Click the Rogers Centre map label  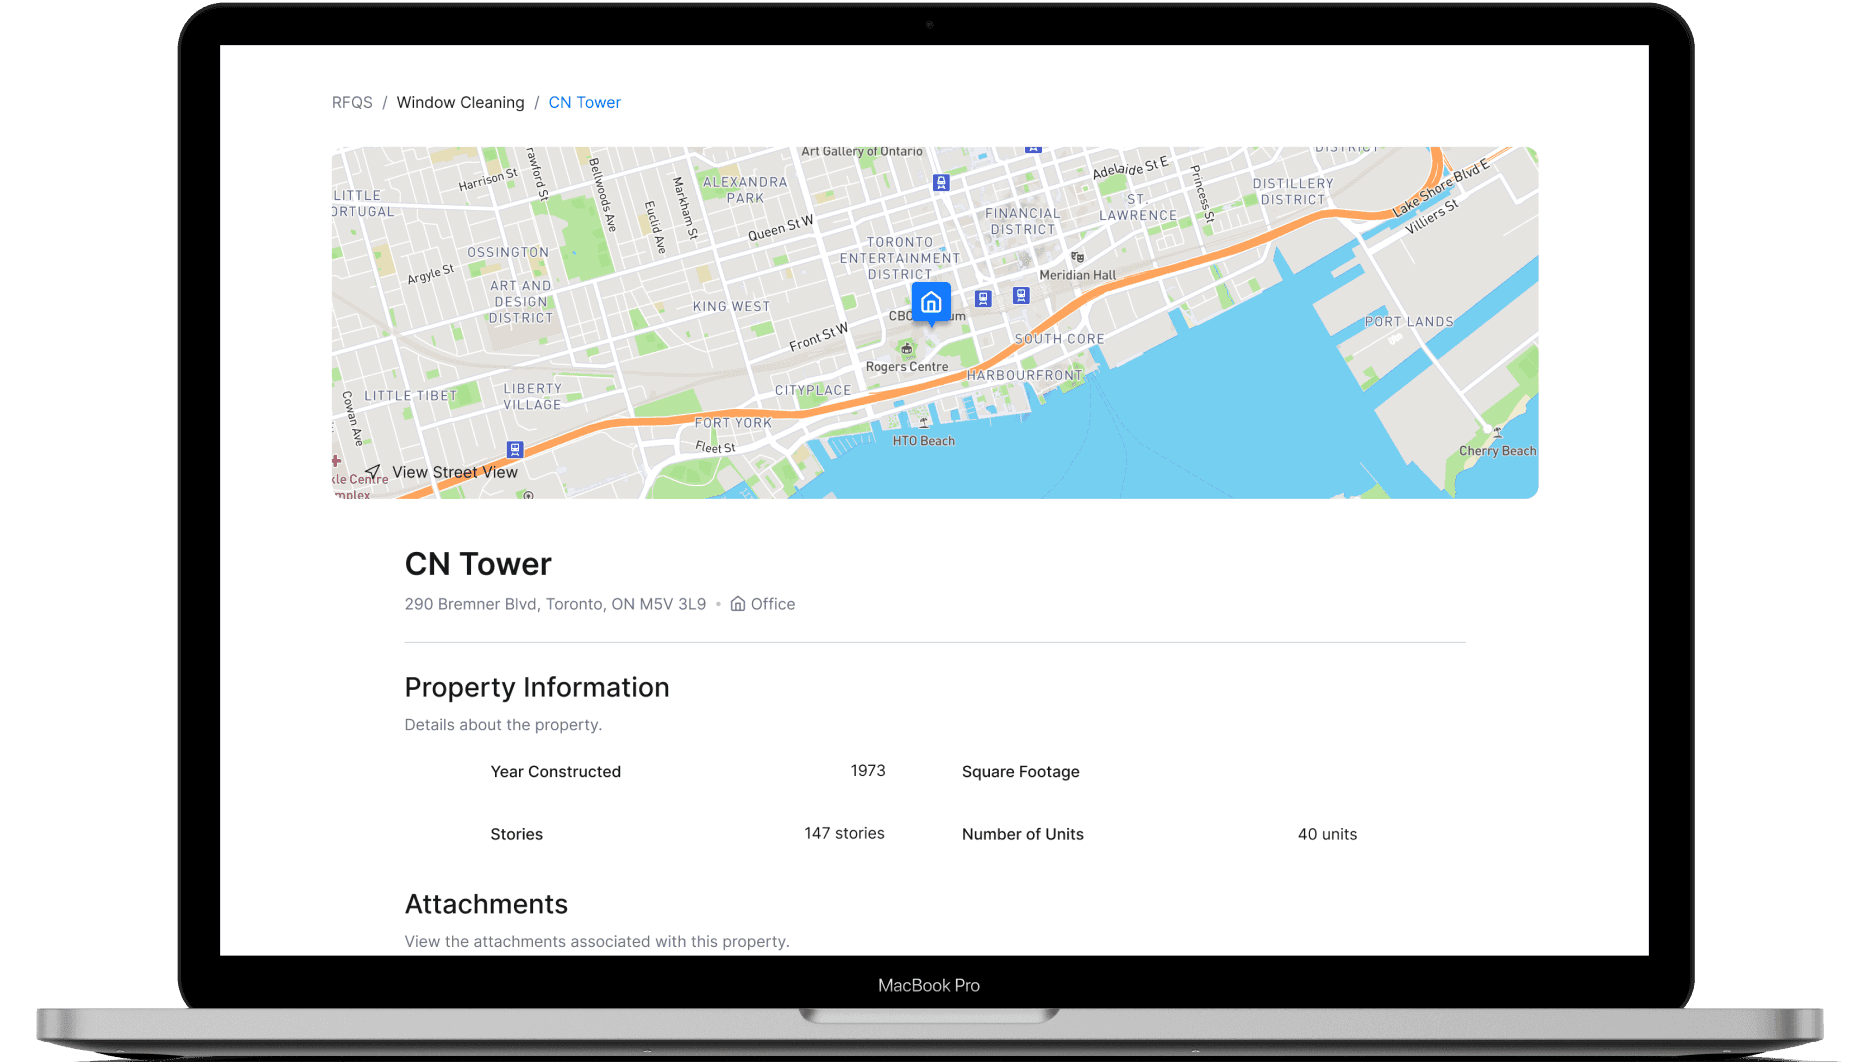coord(907,367)
